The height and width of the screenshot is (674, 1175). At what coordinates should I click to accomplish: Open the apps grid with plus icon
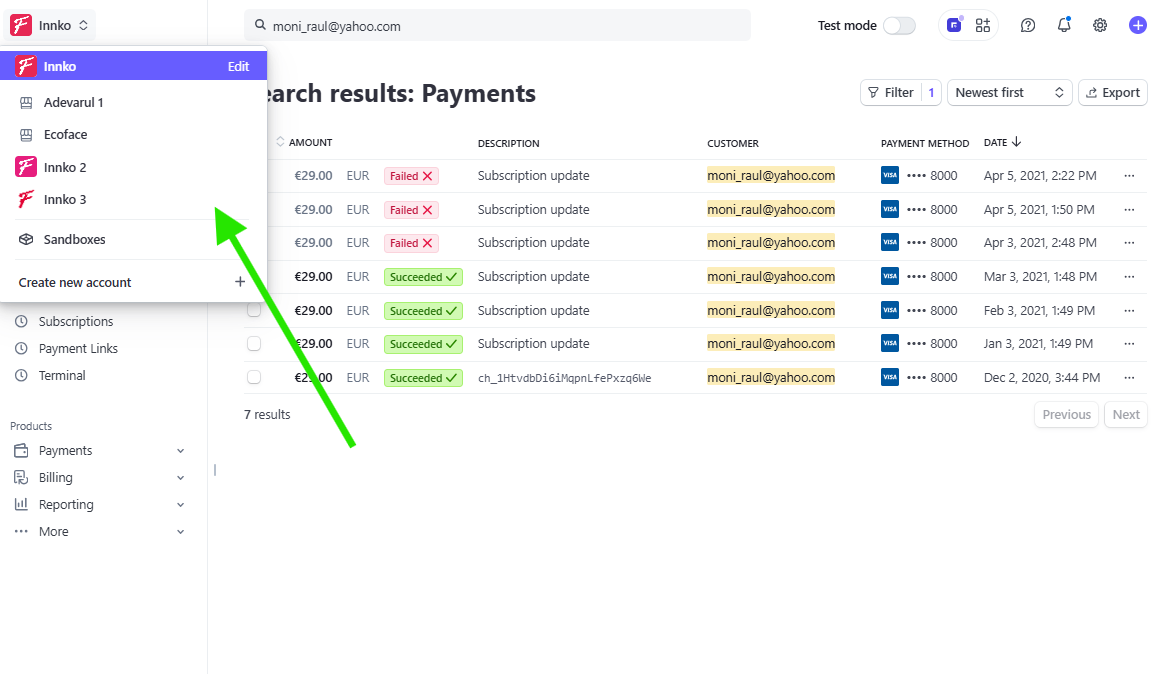tap(982, 25)
